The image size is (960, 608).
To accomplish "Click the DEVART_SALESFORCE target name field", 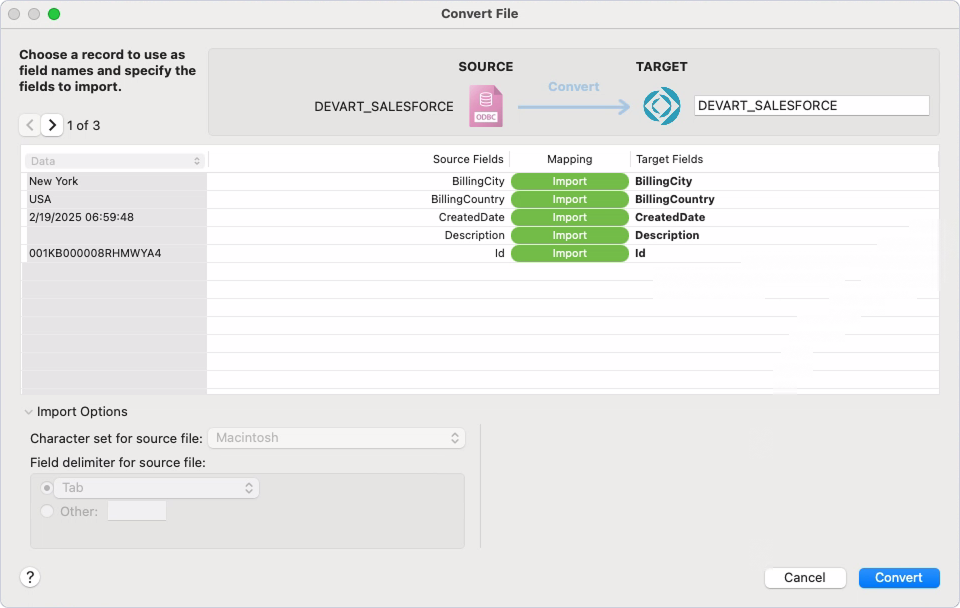I will tap(812, 105).
